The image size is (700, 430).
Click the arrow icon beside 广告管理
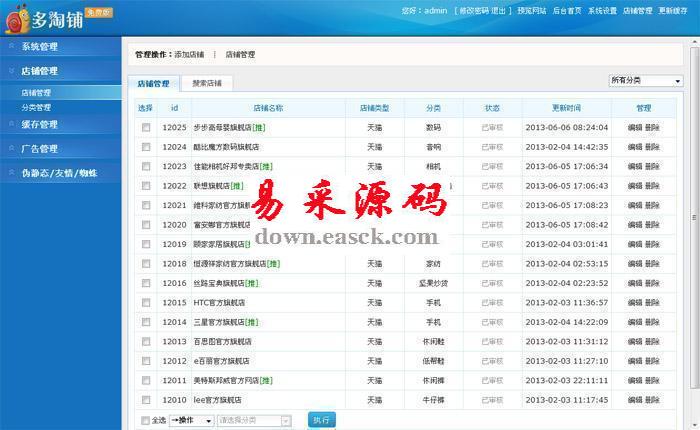(11, 148)
